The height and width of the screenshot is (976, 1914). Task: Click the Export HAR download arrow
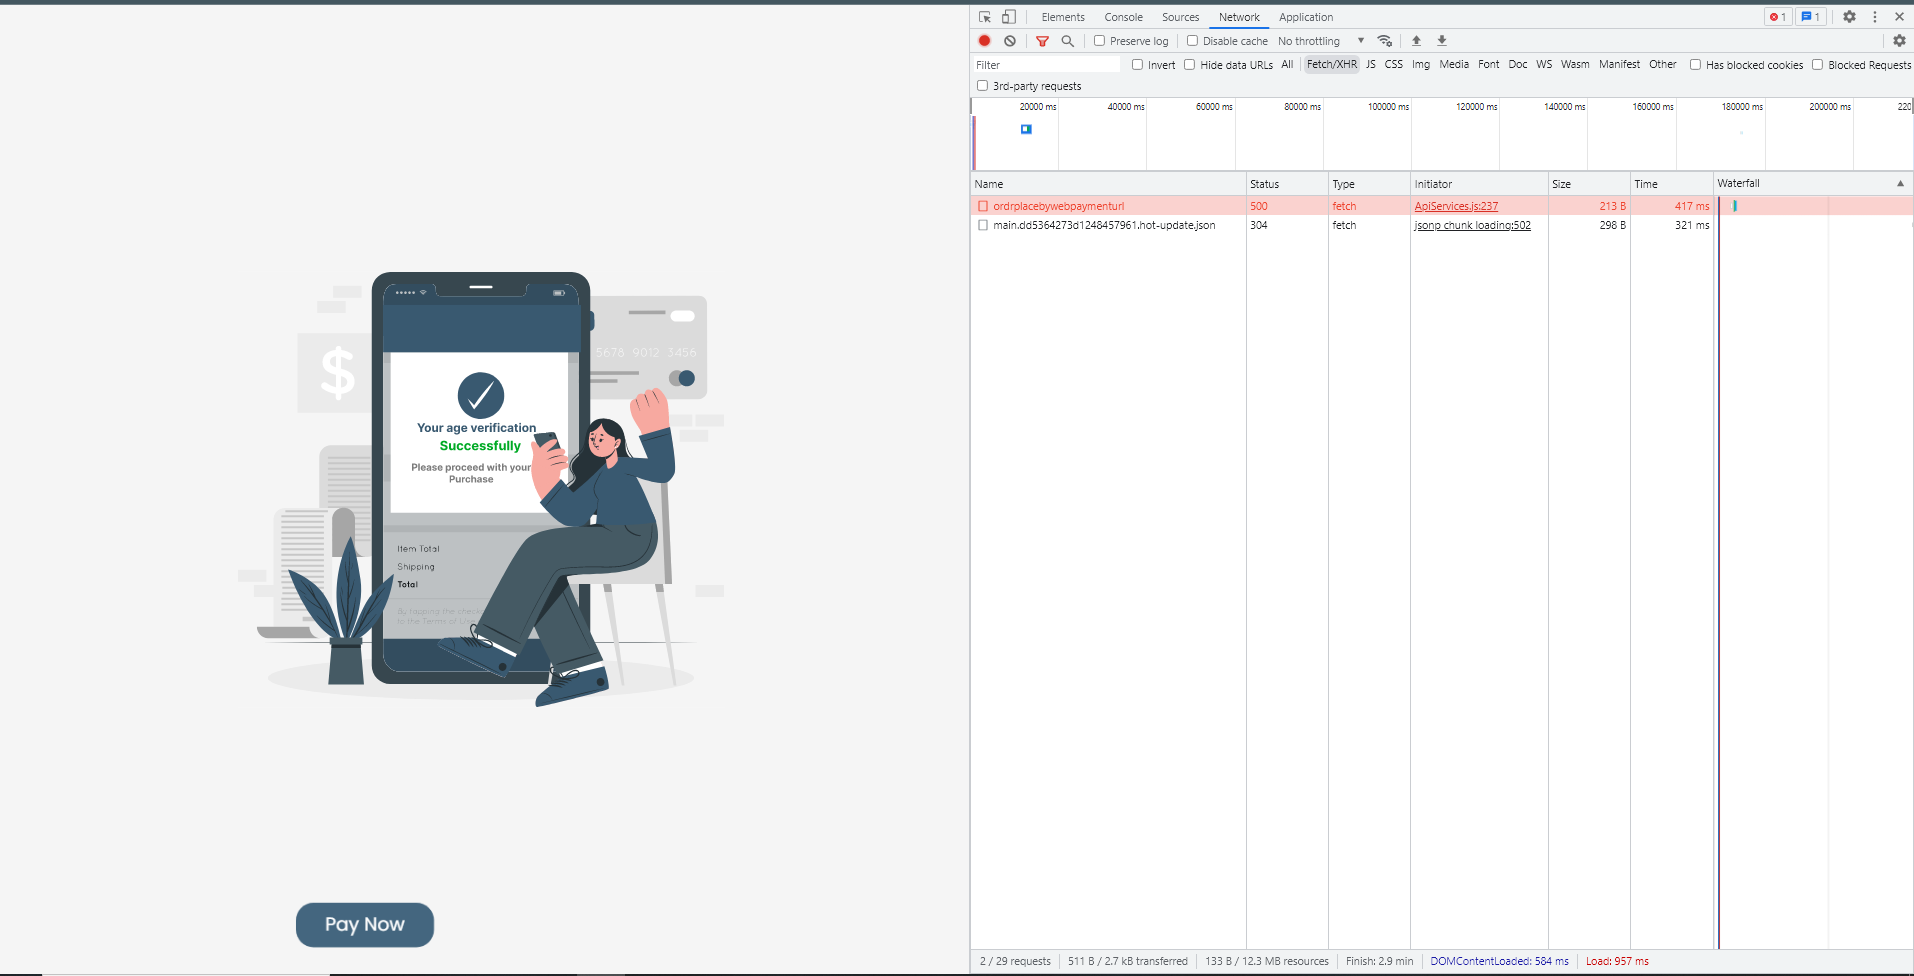coord(1442,41)
